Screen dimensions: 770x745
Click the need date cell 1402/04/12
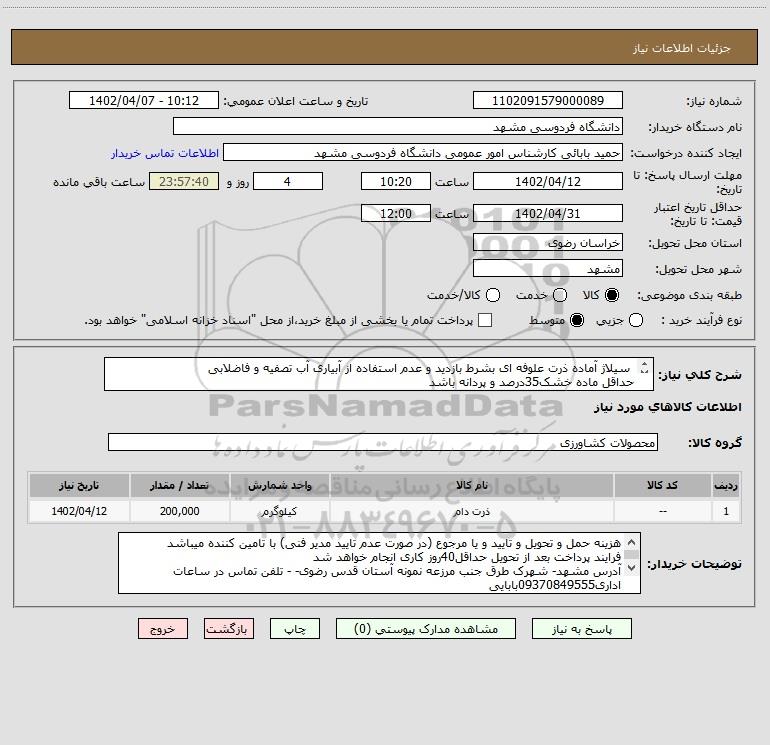tap(79, 511)
